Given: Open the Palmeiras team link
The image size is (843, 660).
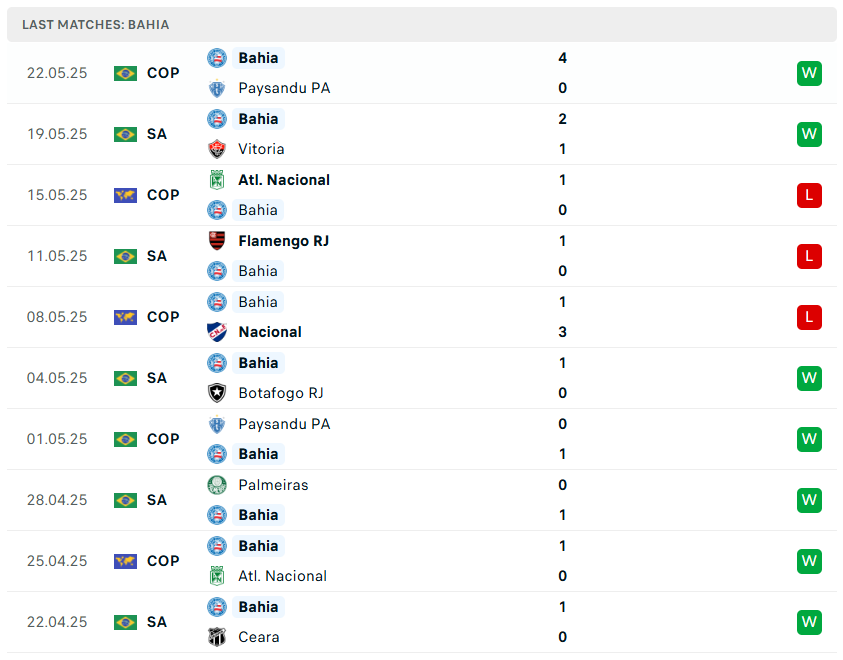Looking at the screenshot, I should coord(273,485).
